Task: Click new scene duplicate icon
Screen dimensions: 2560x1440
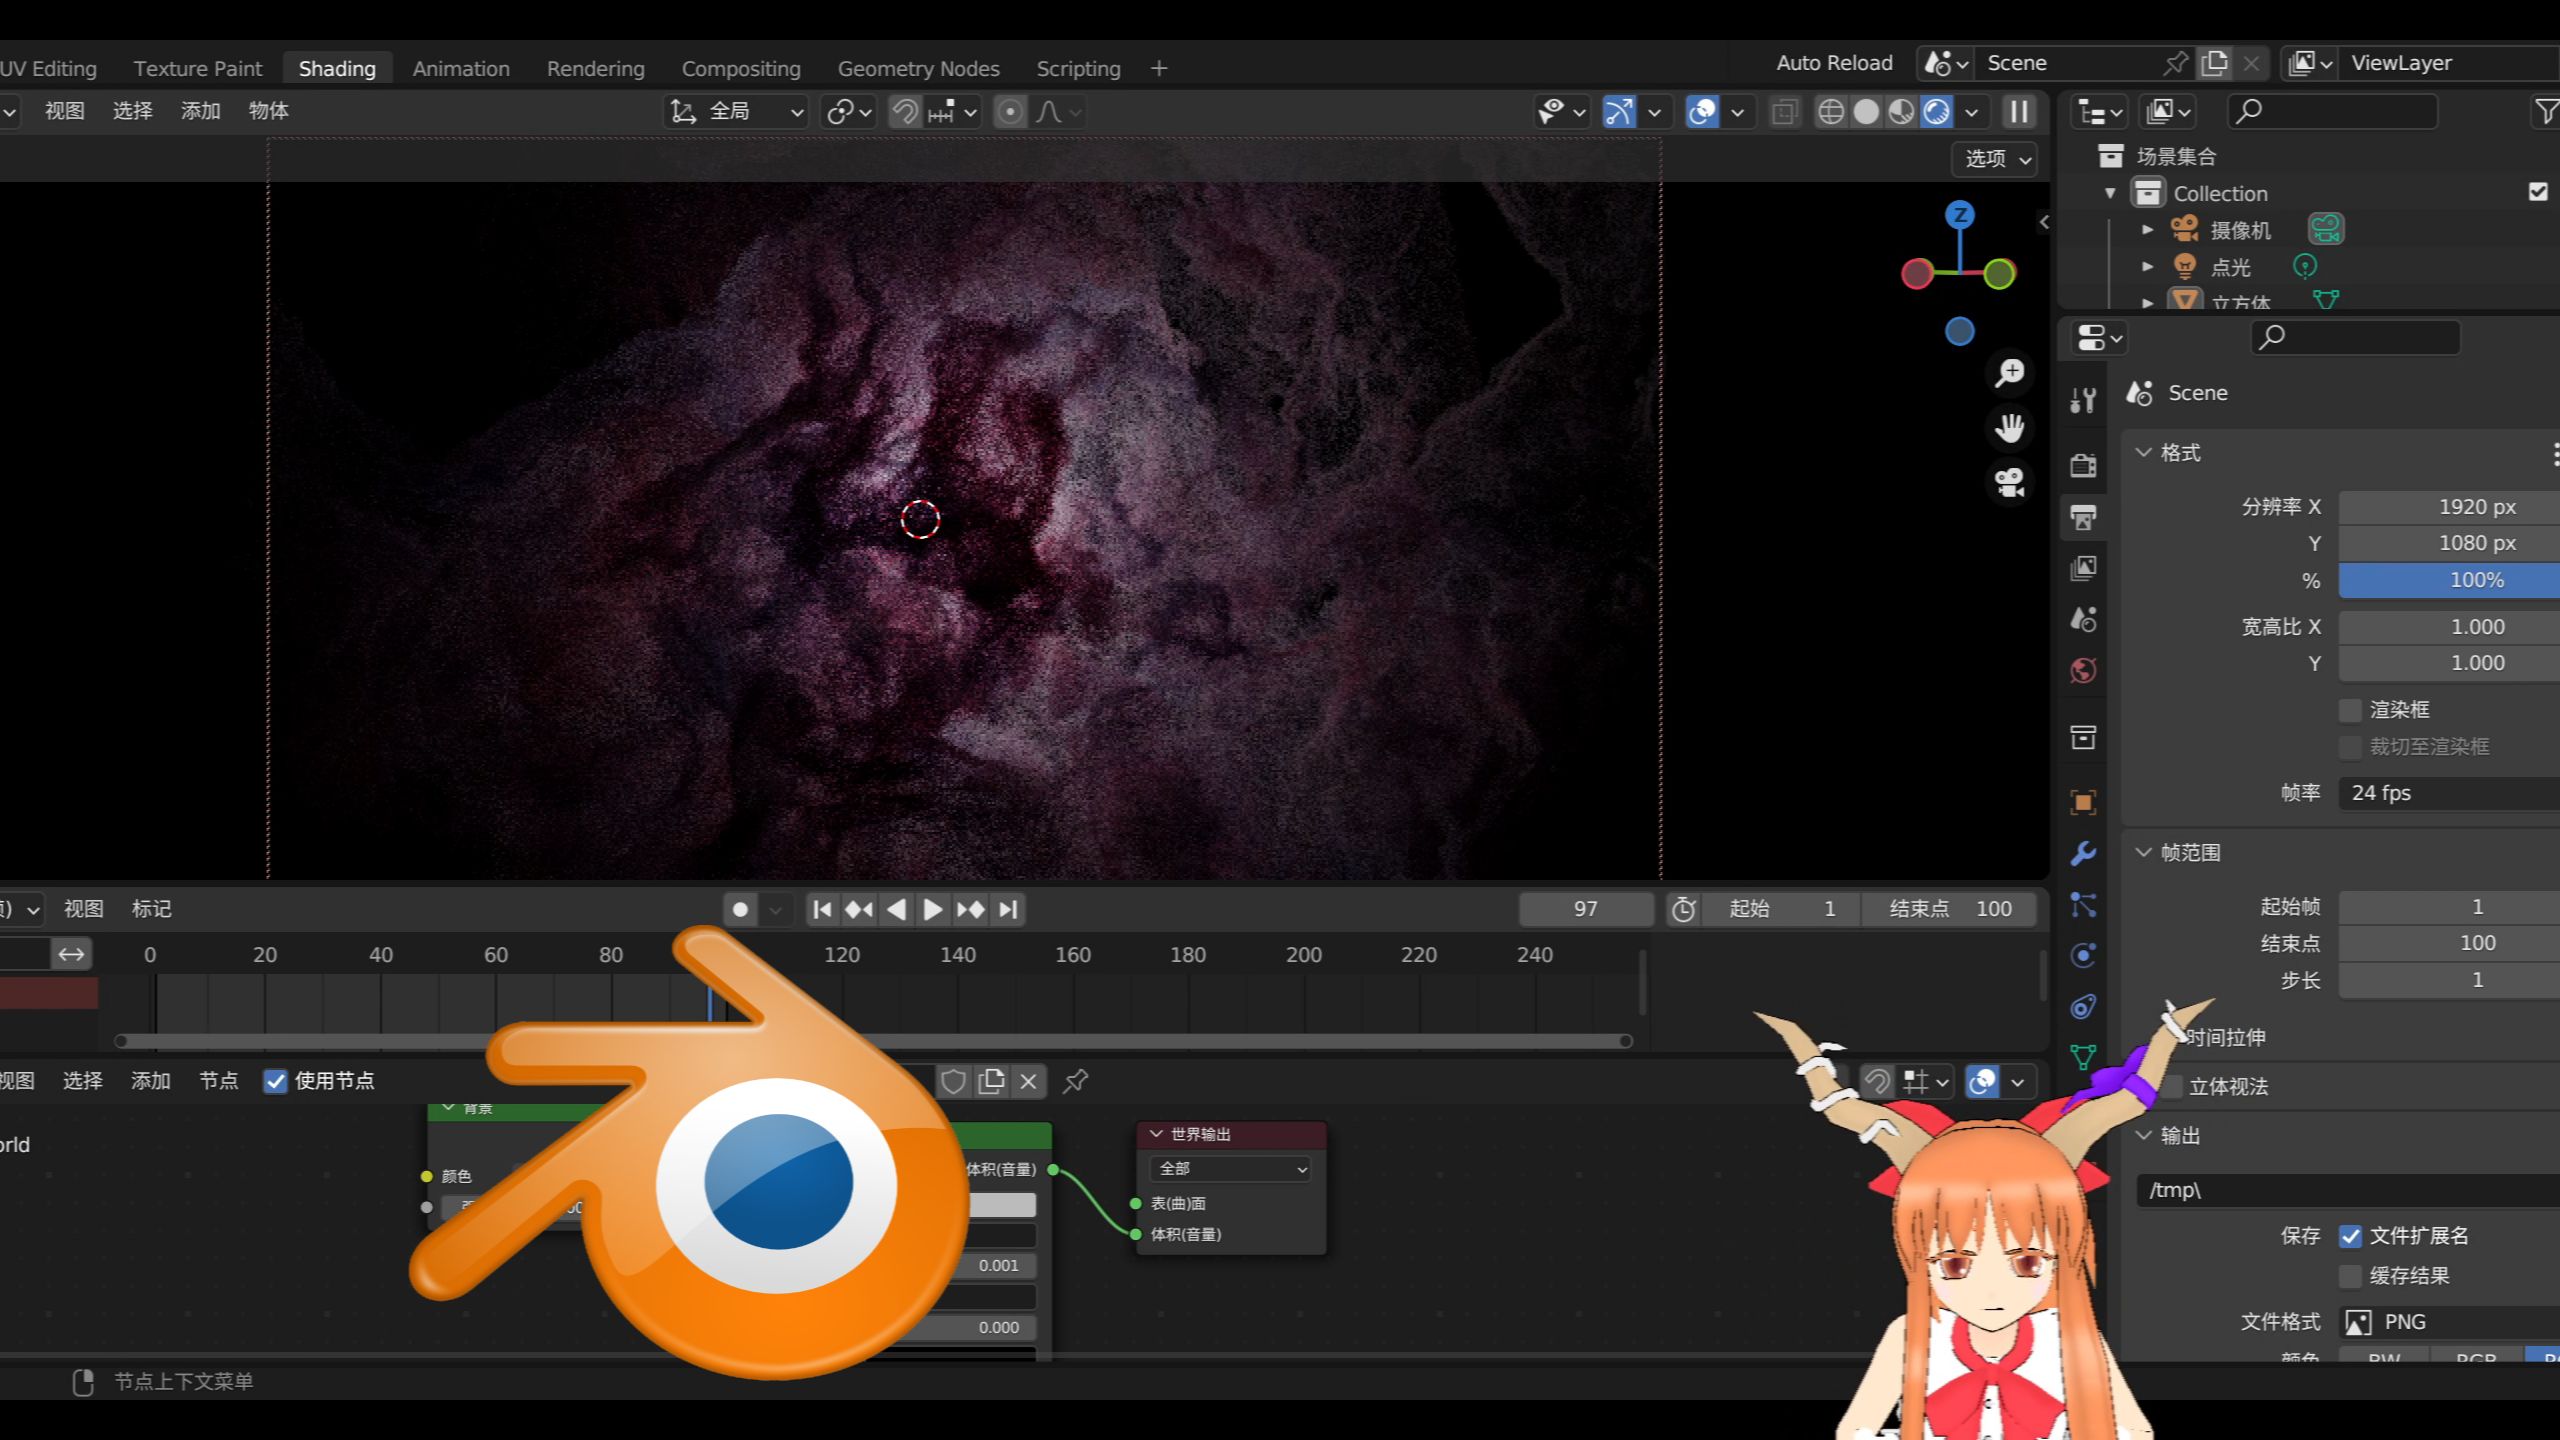Action: pos(2214,63)
